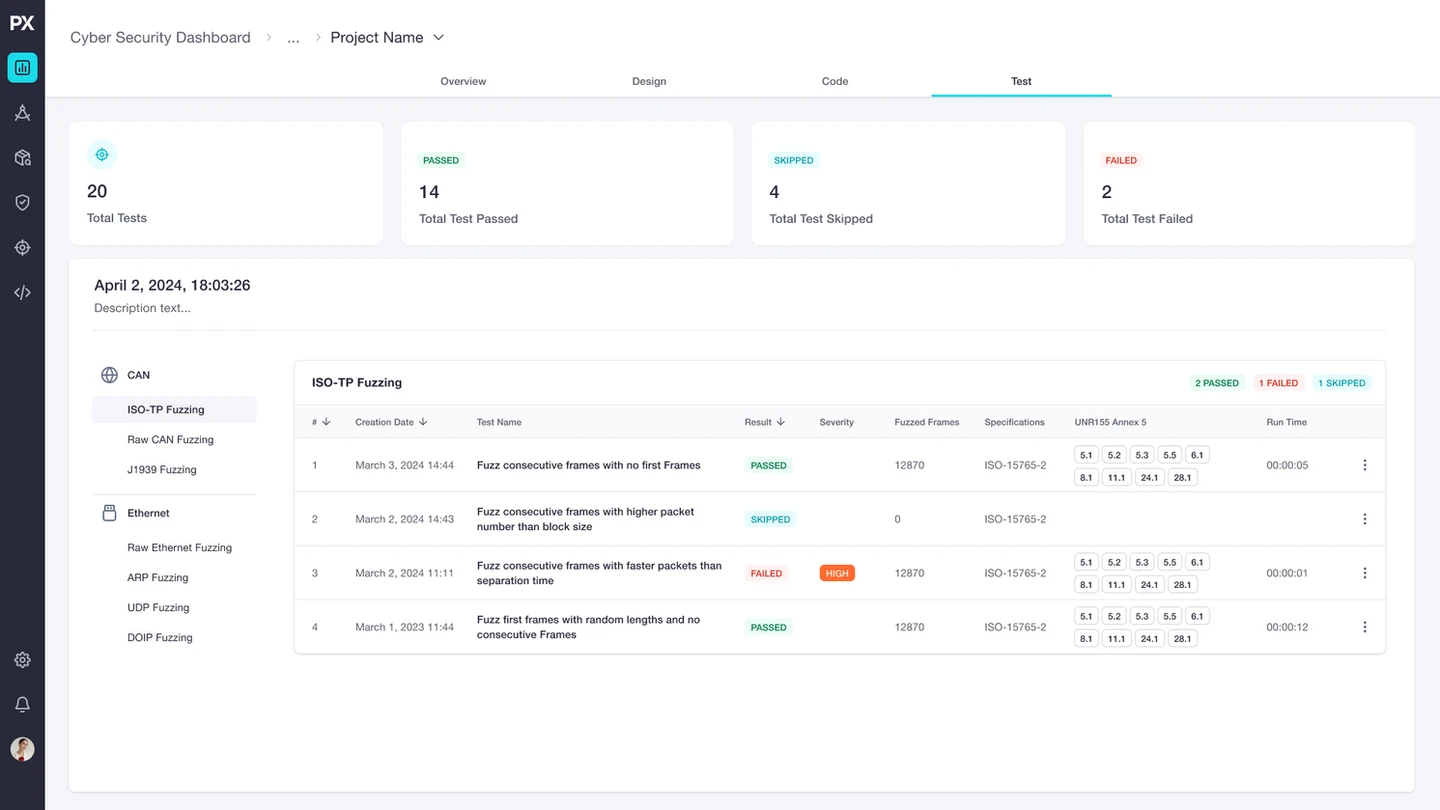
Task: Click the user avatar in sidebar
Action: [22, 749]
